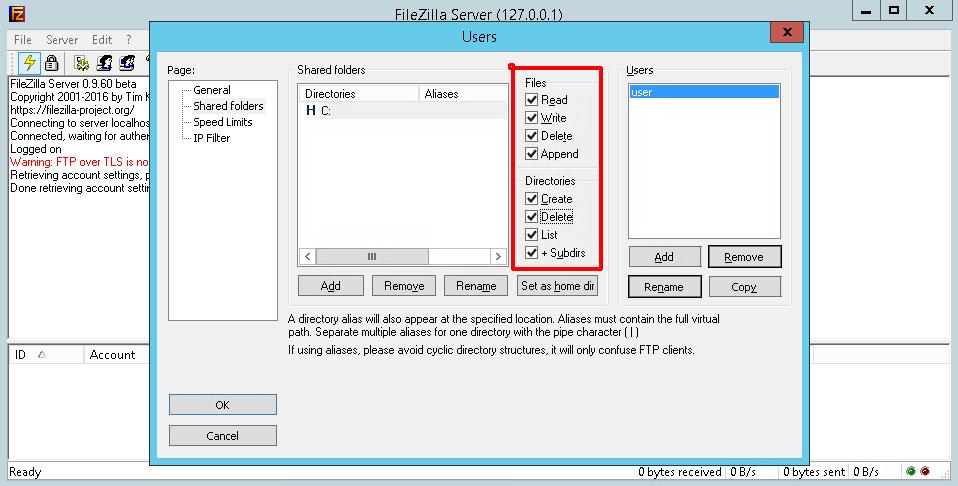Click the FileZilla logo in title bar
This screenshot has height=486, width=958.
click(17, 13)
